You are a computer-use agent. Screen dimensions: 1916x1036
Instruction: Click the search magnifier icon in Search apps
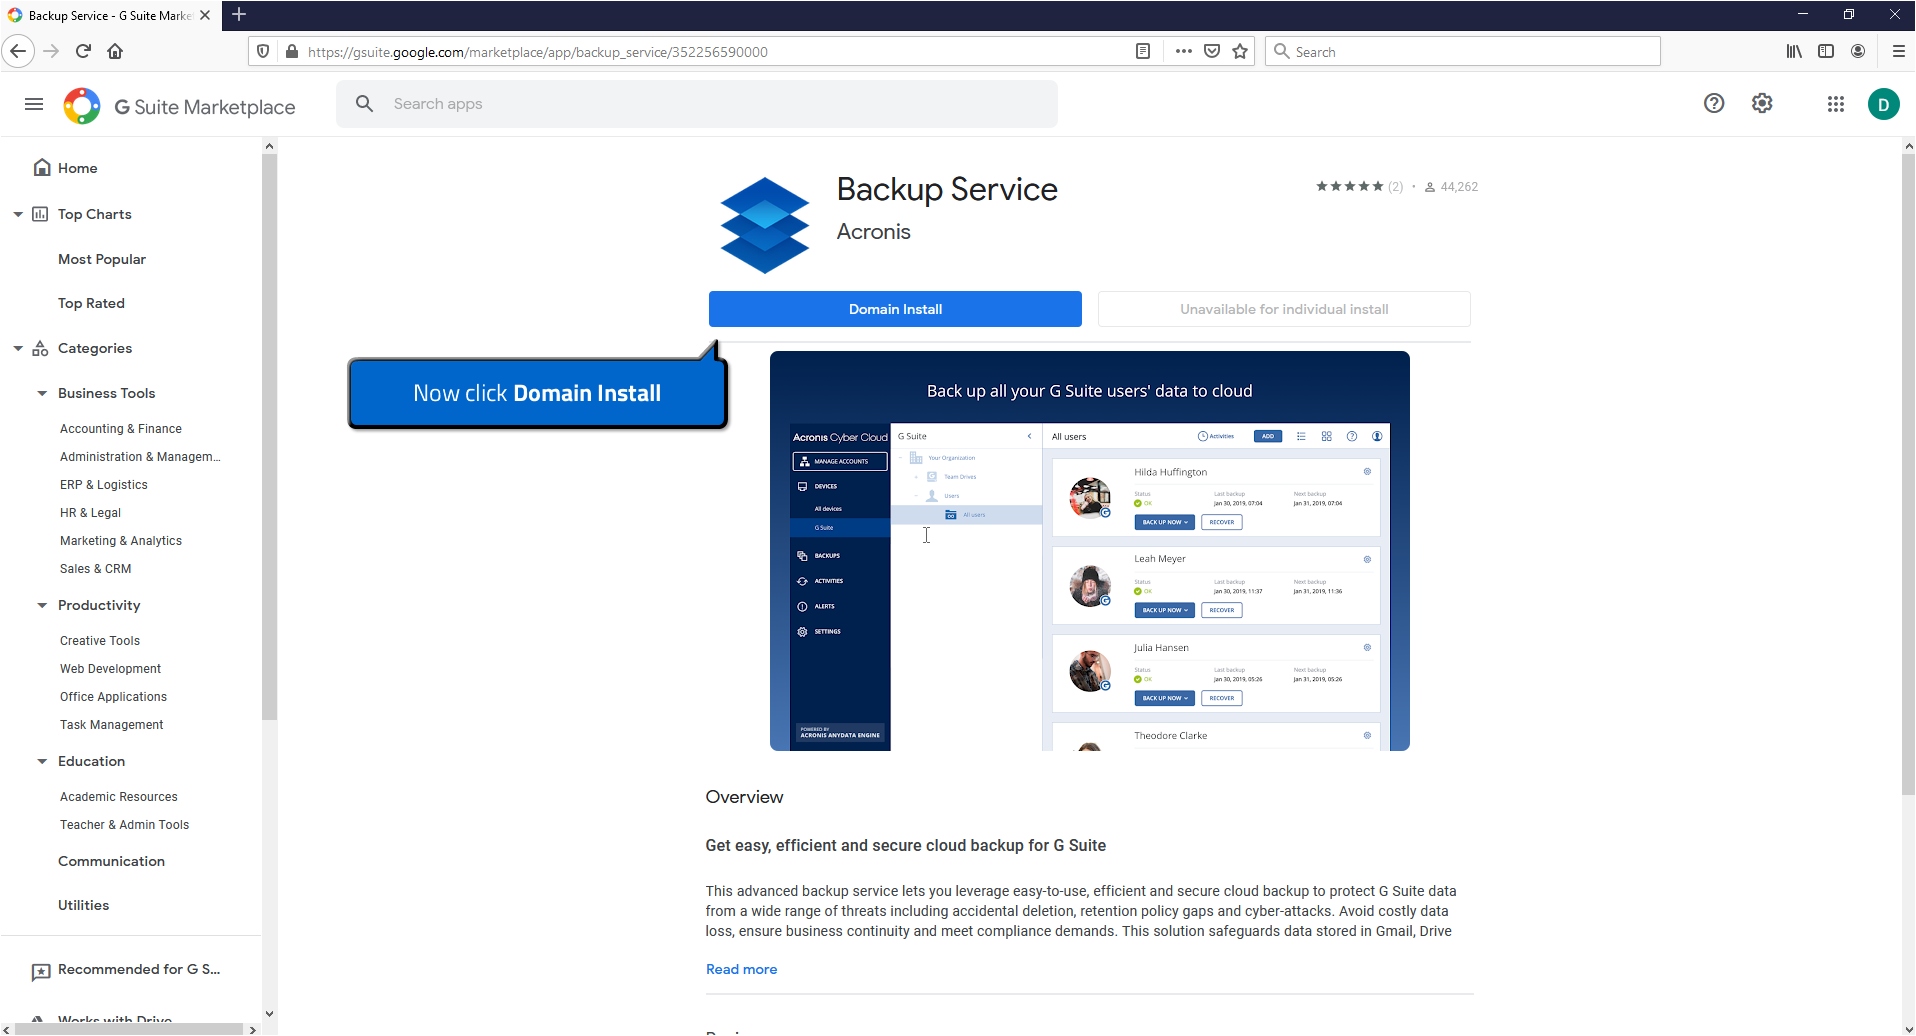[x=365, y=104]
